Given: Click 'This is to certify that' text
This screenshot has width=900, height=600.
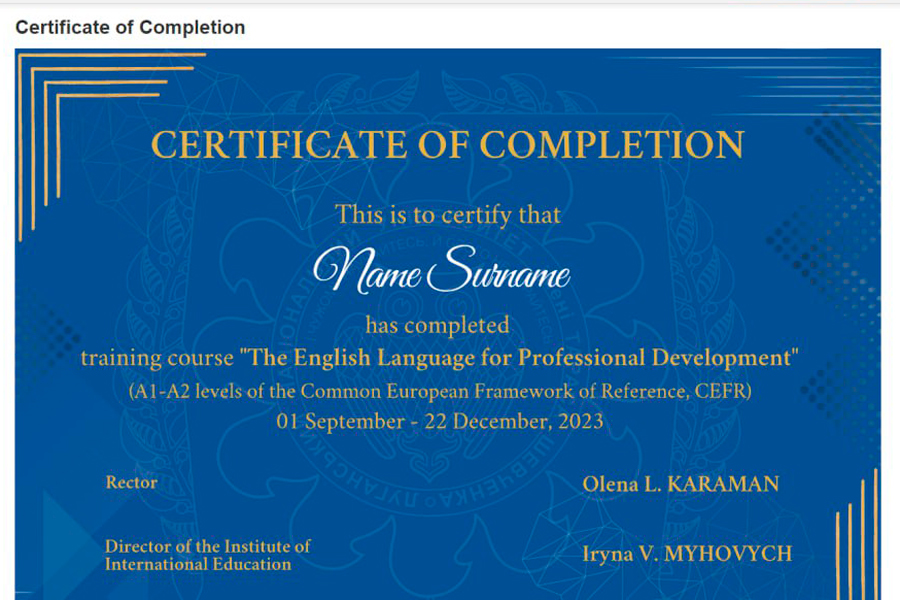Looking at the screenshot, I should tap(447, 214).
